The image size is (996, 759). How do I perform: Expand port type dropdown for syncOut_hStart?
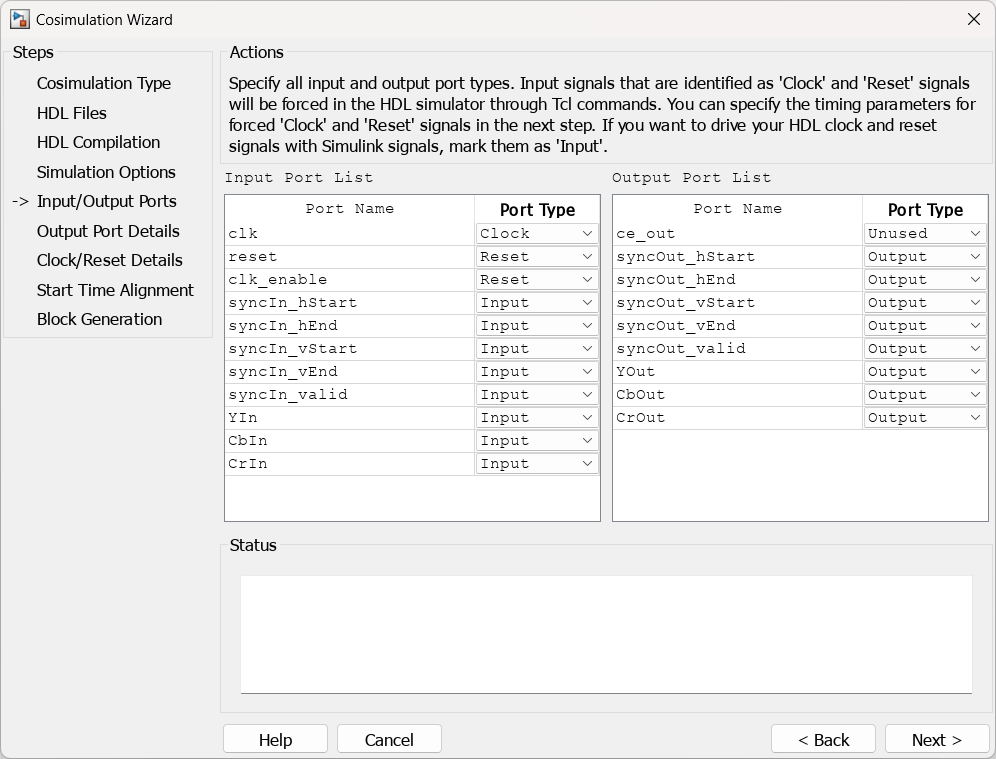pyautogui.click(x=925, y=256)
